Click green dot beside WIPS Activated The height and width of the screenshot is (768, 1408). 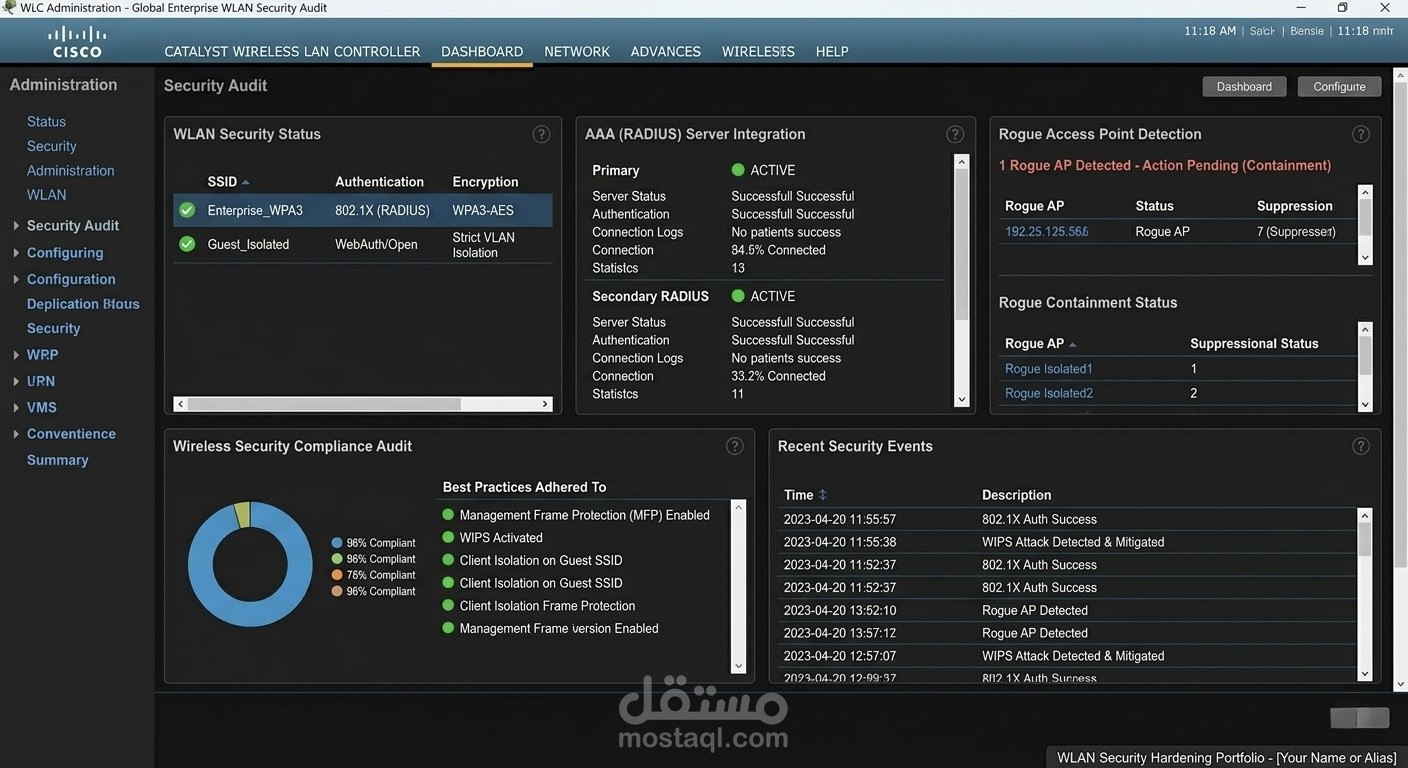448,538
